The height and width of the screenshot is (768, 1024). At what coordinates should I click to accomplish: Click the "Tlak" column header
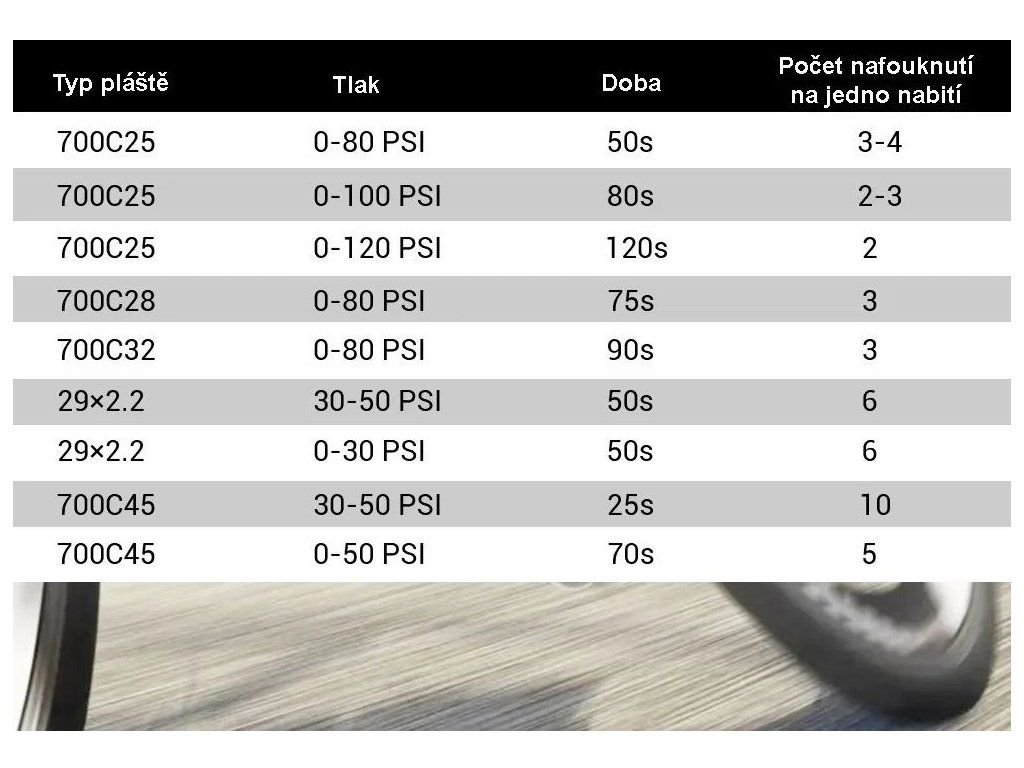pyautogui.click(x=356, y=85)
